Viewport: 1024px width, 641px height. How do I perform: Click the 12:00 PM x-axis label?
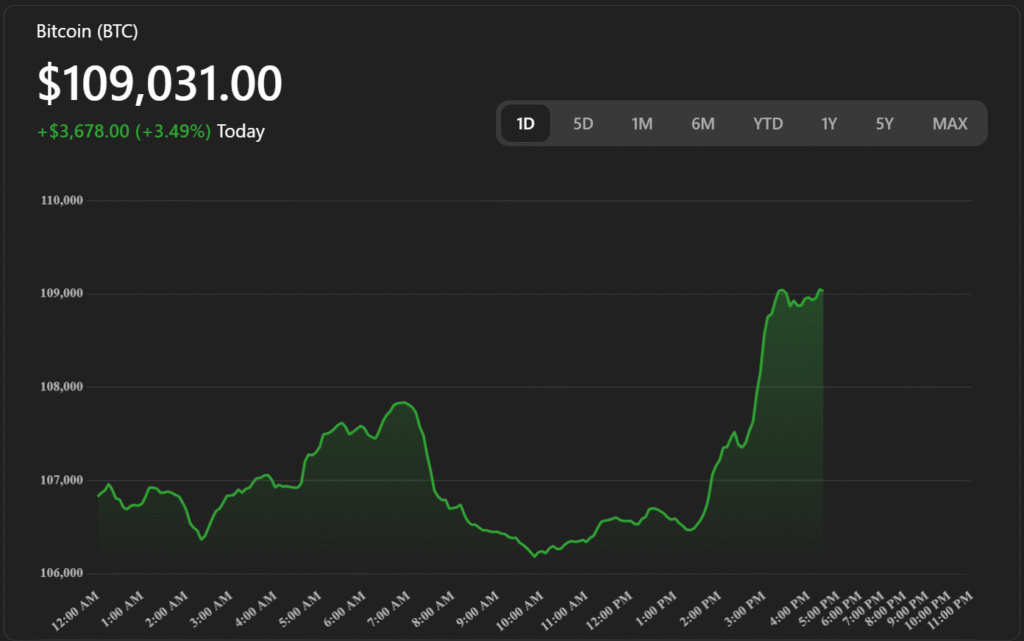click(609, 610)
